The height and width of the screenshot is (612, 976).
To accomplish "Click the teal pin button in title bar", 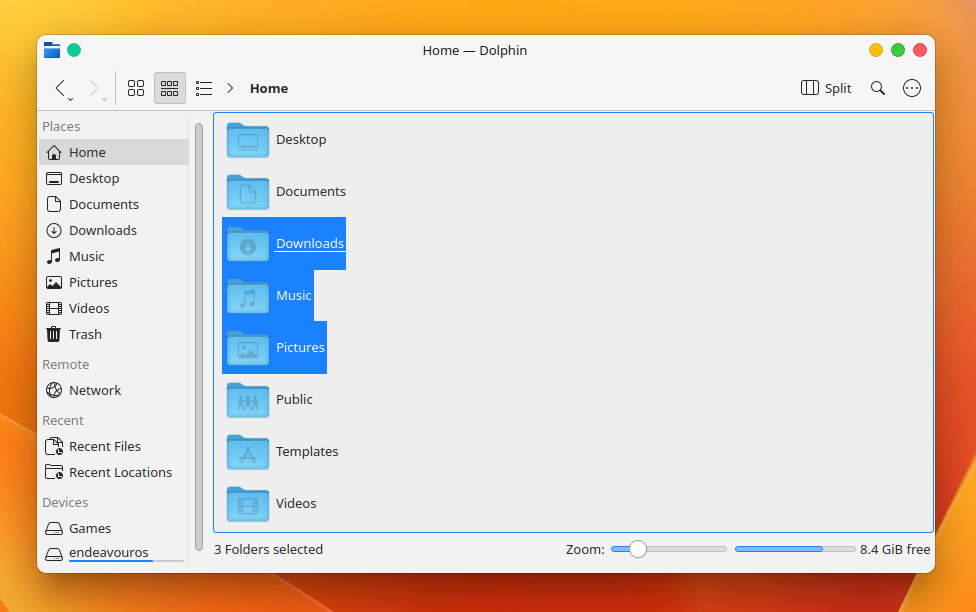I will pyautogui.click(x=74, y=50).
